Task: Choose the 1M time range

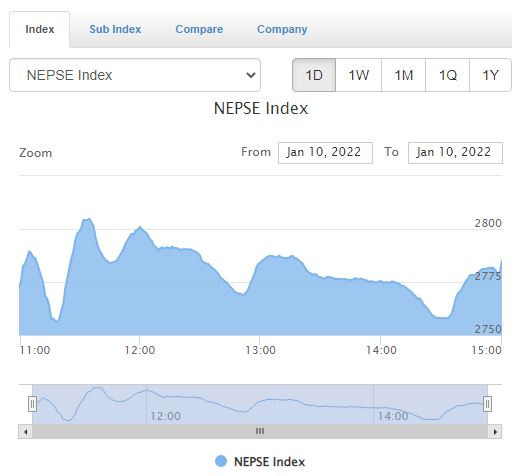Action: (x=404, y=75)
